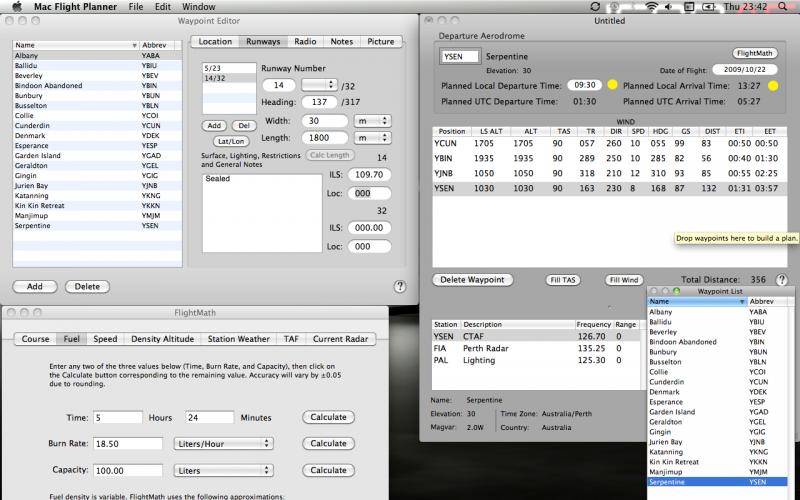Screen dimensions: 800x500
Task: Click the Fill Wind button
Action: [x=624, y=280]
